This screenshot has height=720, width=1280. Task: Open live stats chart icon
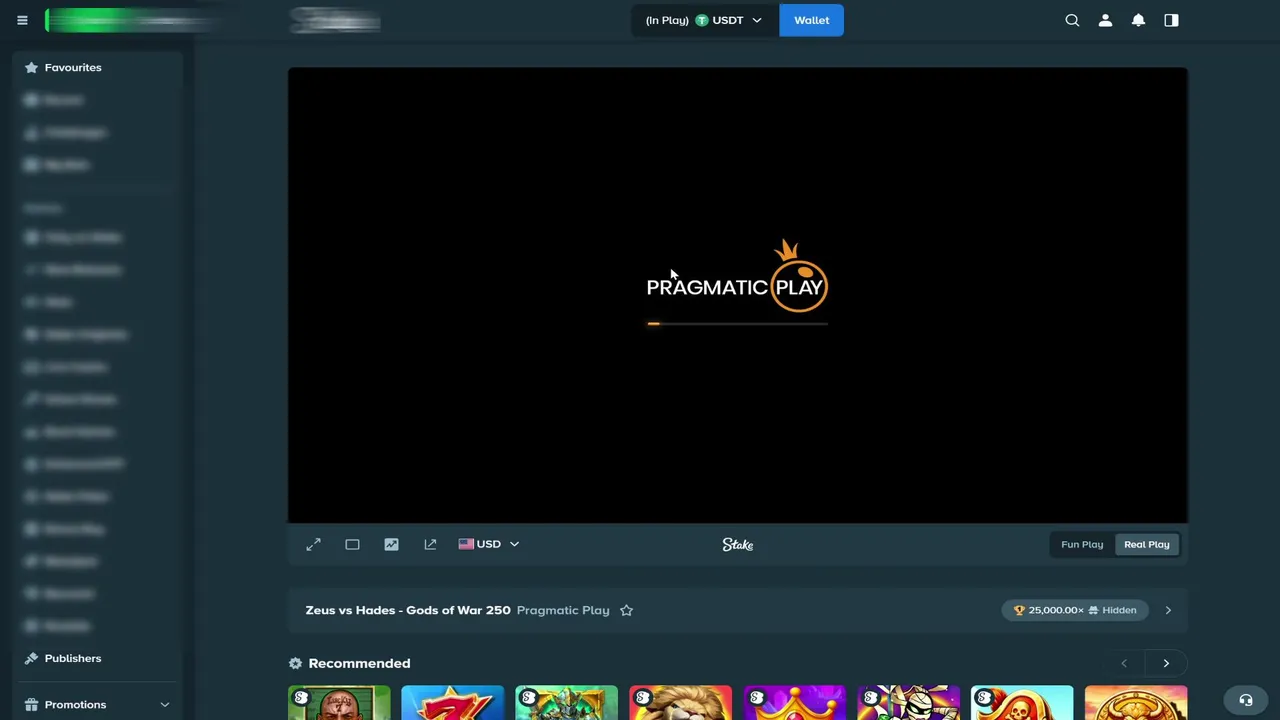pos(391,544)
